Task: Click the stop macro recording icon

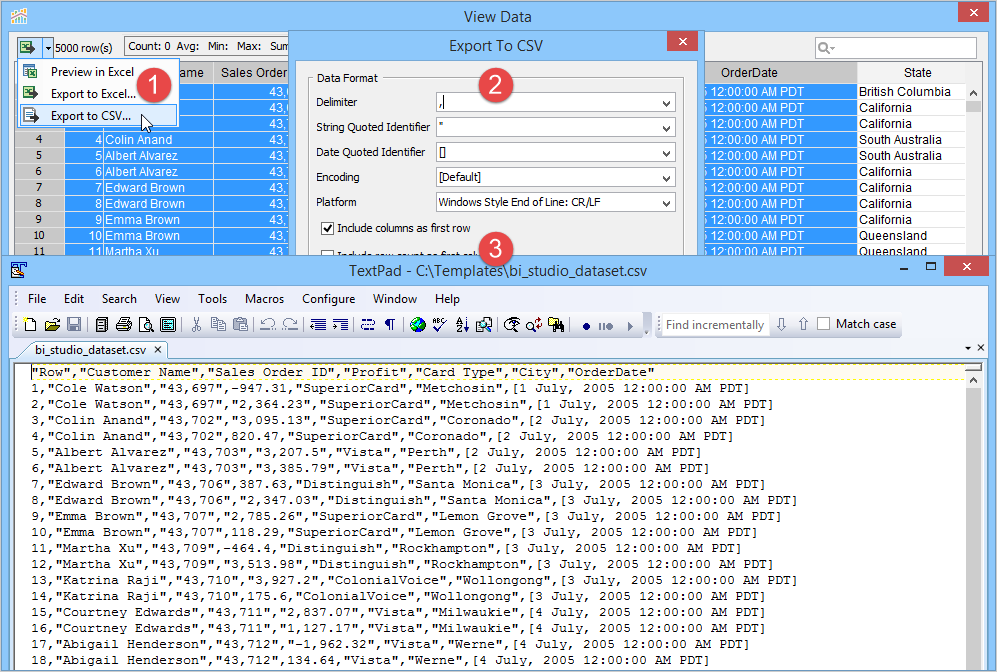Action: [x=606, y=326]
